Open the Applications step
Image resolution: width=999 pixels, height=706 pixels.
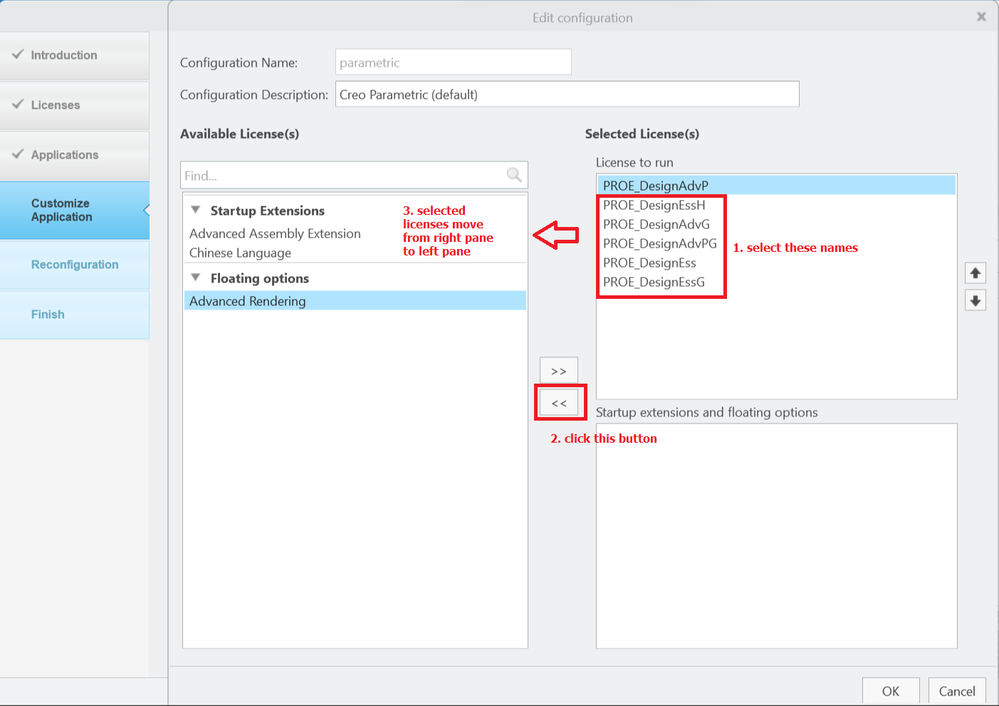click(75, 155)
